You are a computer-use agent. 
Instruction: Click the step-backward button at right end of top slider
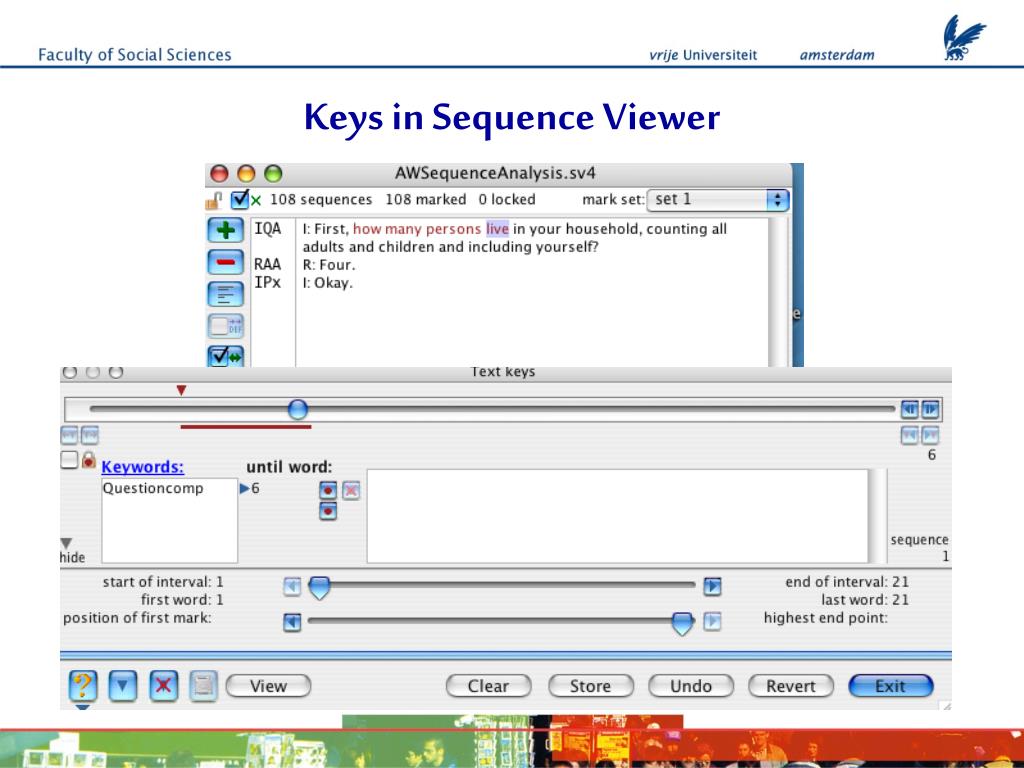point(909,409)
